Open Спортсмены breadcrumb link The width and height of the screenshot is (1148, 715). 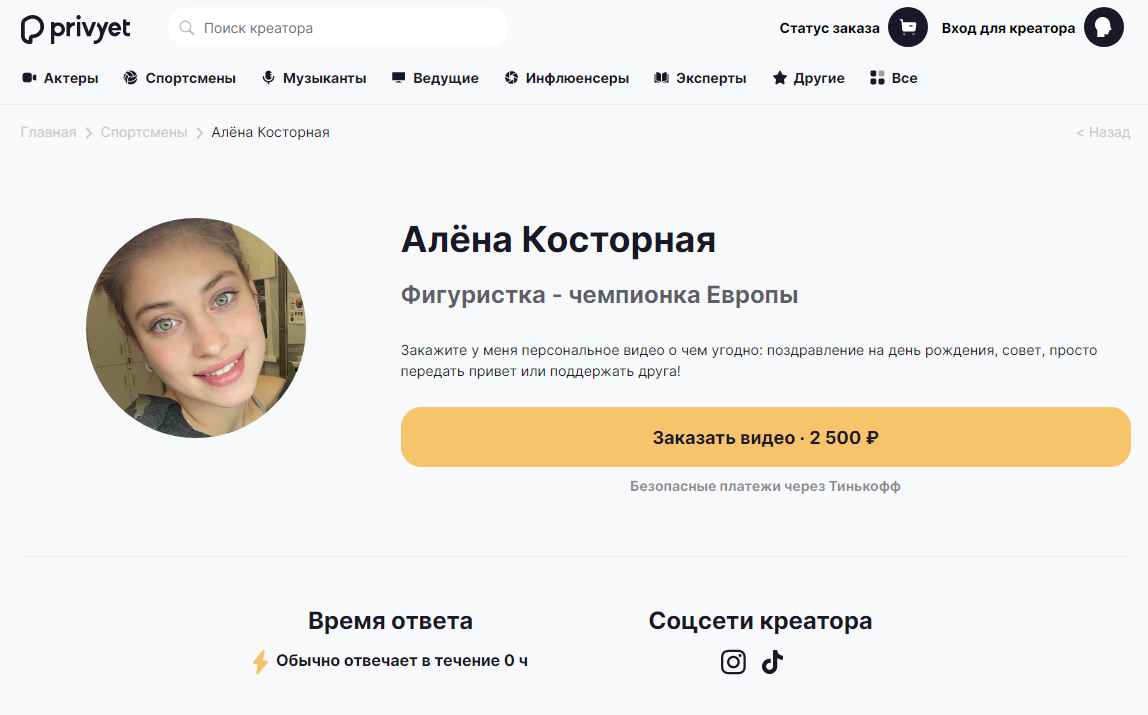click(x=144, y=132)
